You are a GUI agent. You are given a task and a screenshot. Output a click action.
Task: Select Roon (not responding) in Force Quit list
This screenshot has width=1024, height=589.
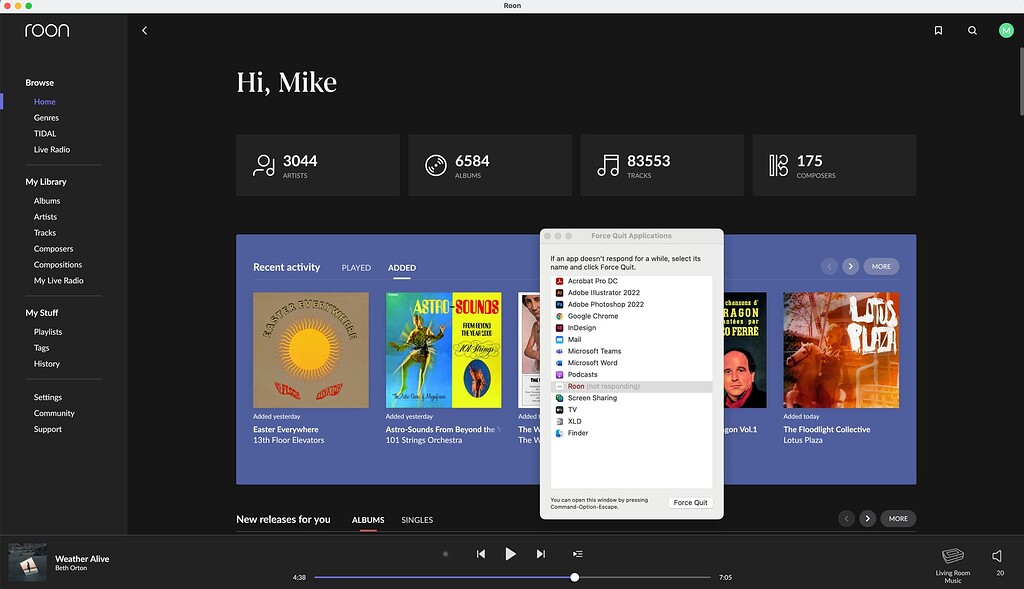[x=632, y=387]
